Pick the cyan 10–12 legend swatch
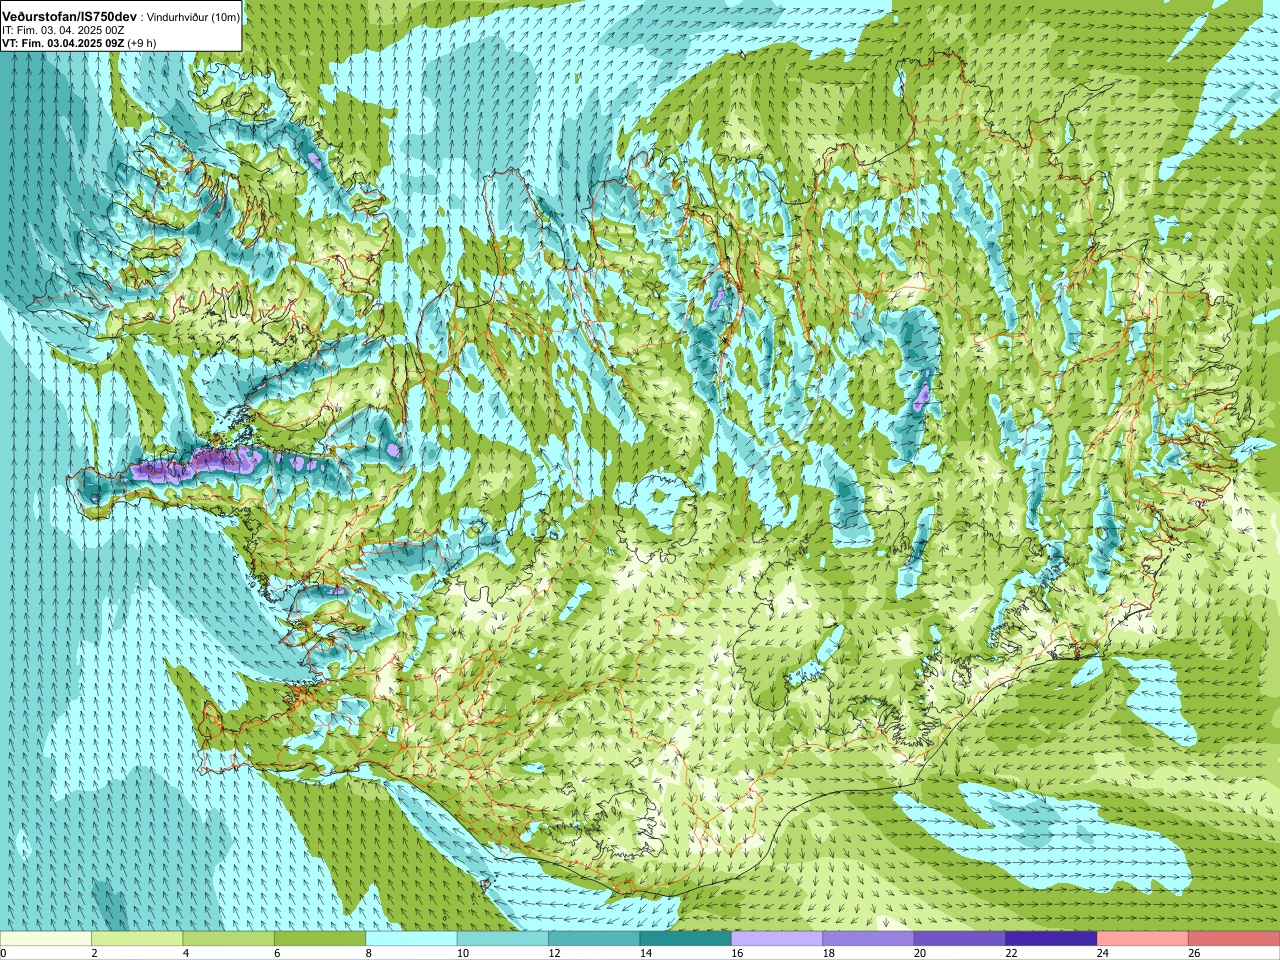1280x960 pixels. click(x=503, y=939)
